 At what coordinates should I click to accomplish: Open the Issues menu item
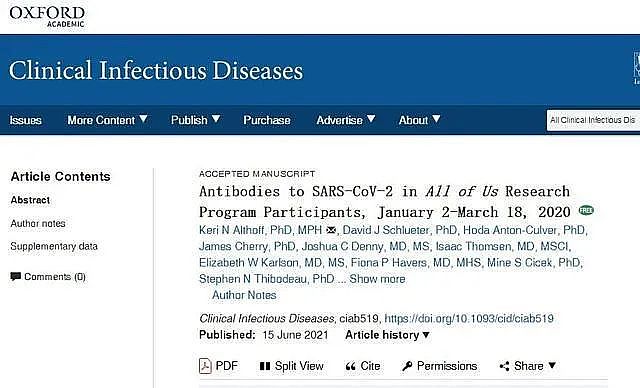25,120
